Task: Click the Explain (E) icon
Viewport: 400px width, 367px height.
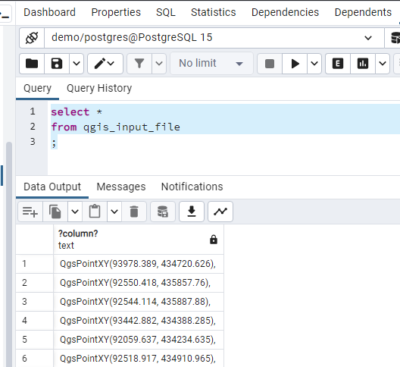Action: pos(338,63)
